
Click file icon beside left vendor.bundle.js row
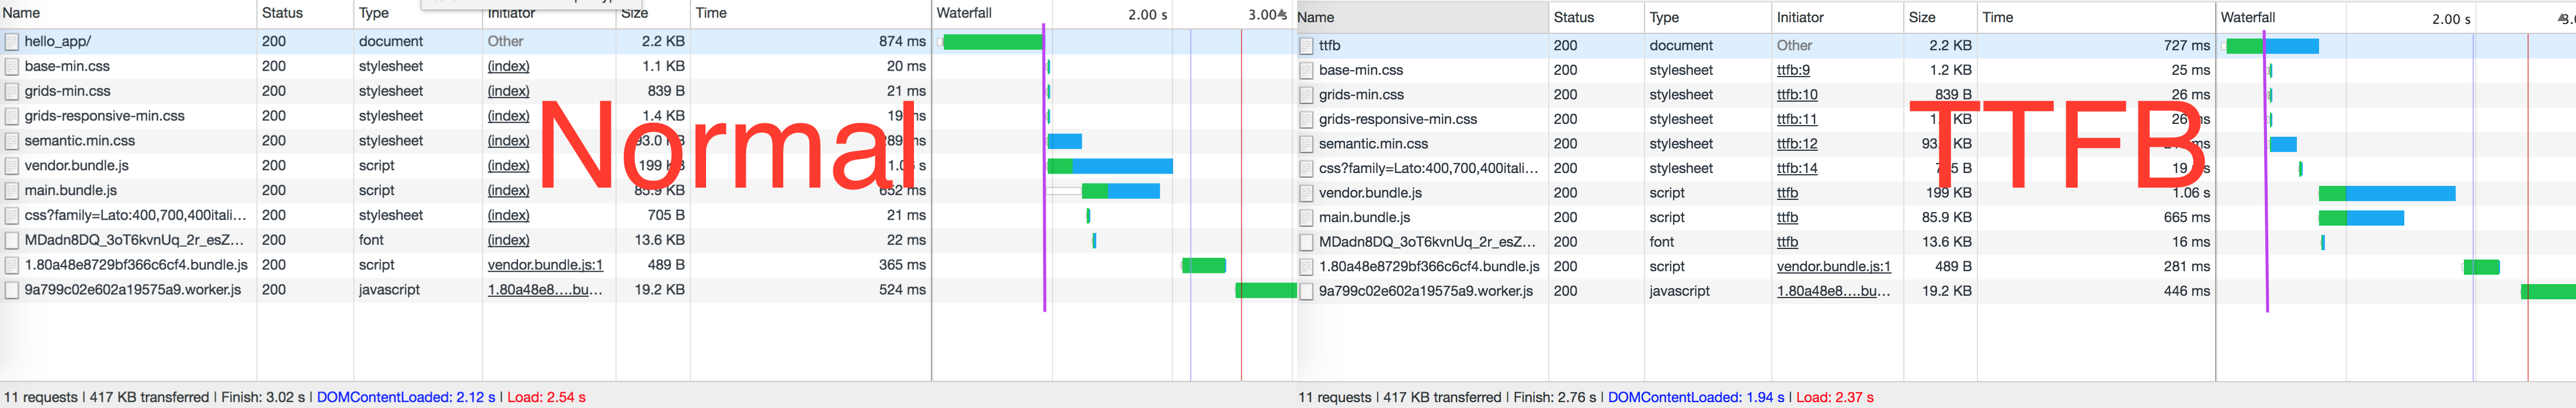pyautogui.click(x=12, y=166)
